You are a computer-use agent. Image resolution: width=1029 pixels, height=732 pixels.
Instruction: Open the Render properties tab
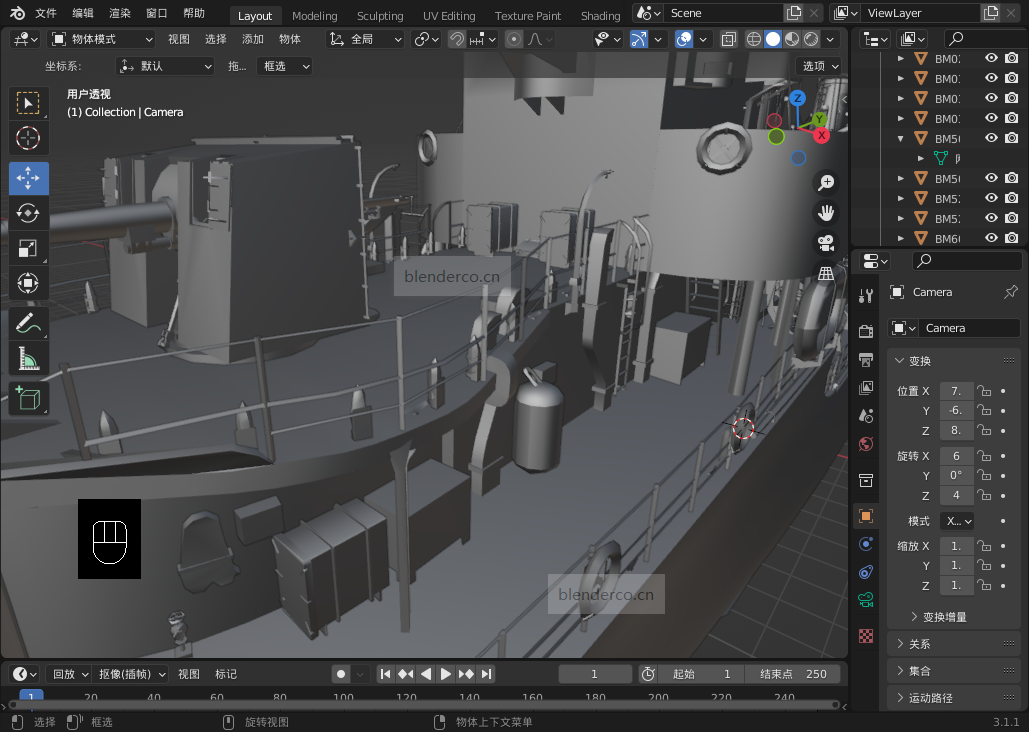click(866, 331)
